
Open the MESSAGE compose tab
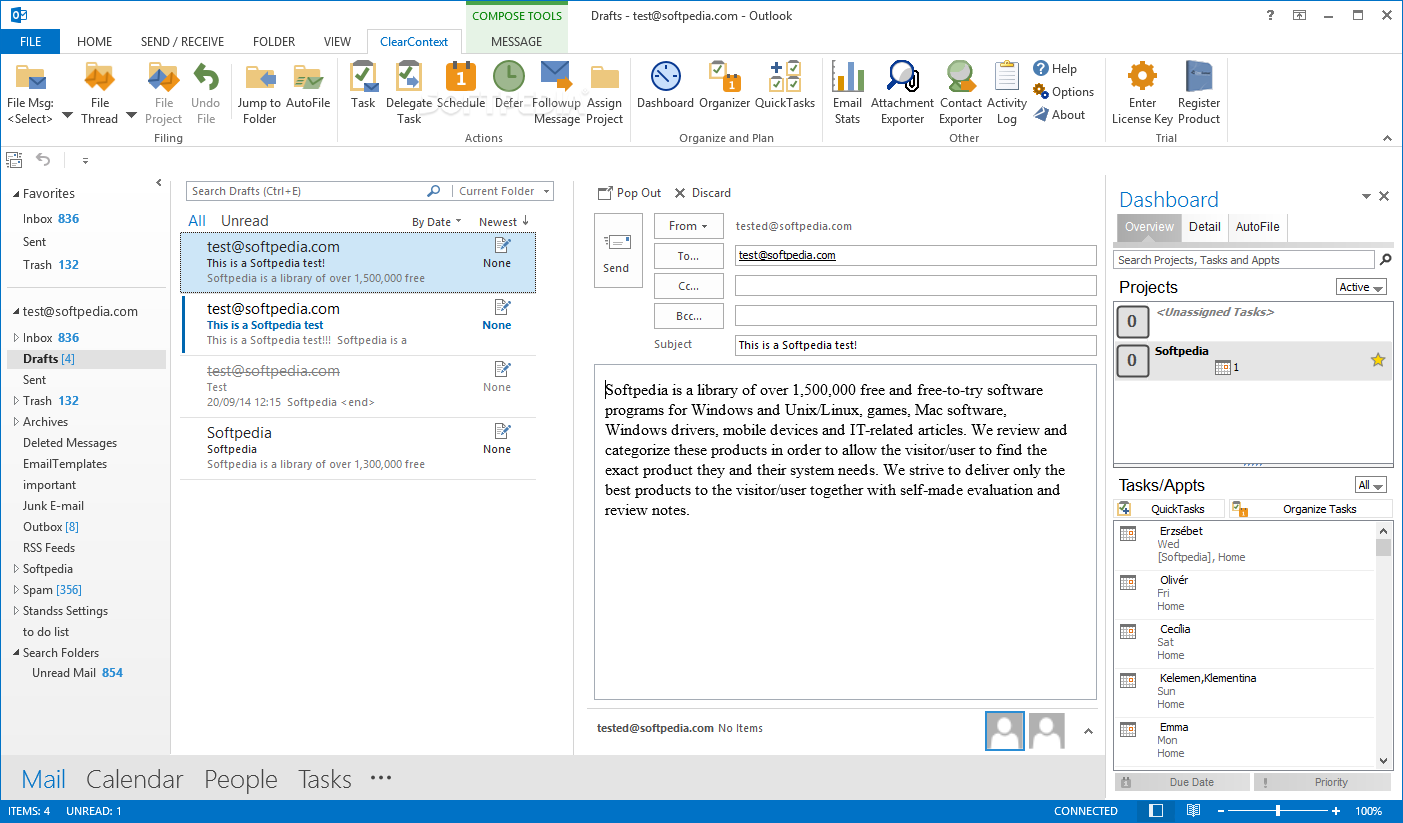517,42
